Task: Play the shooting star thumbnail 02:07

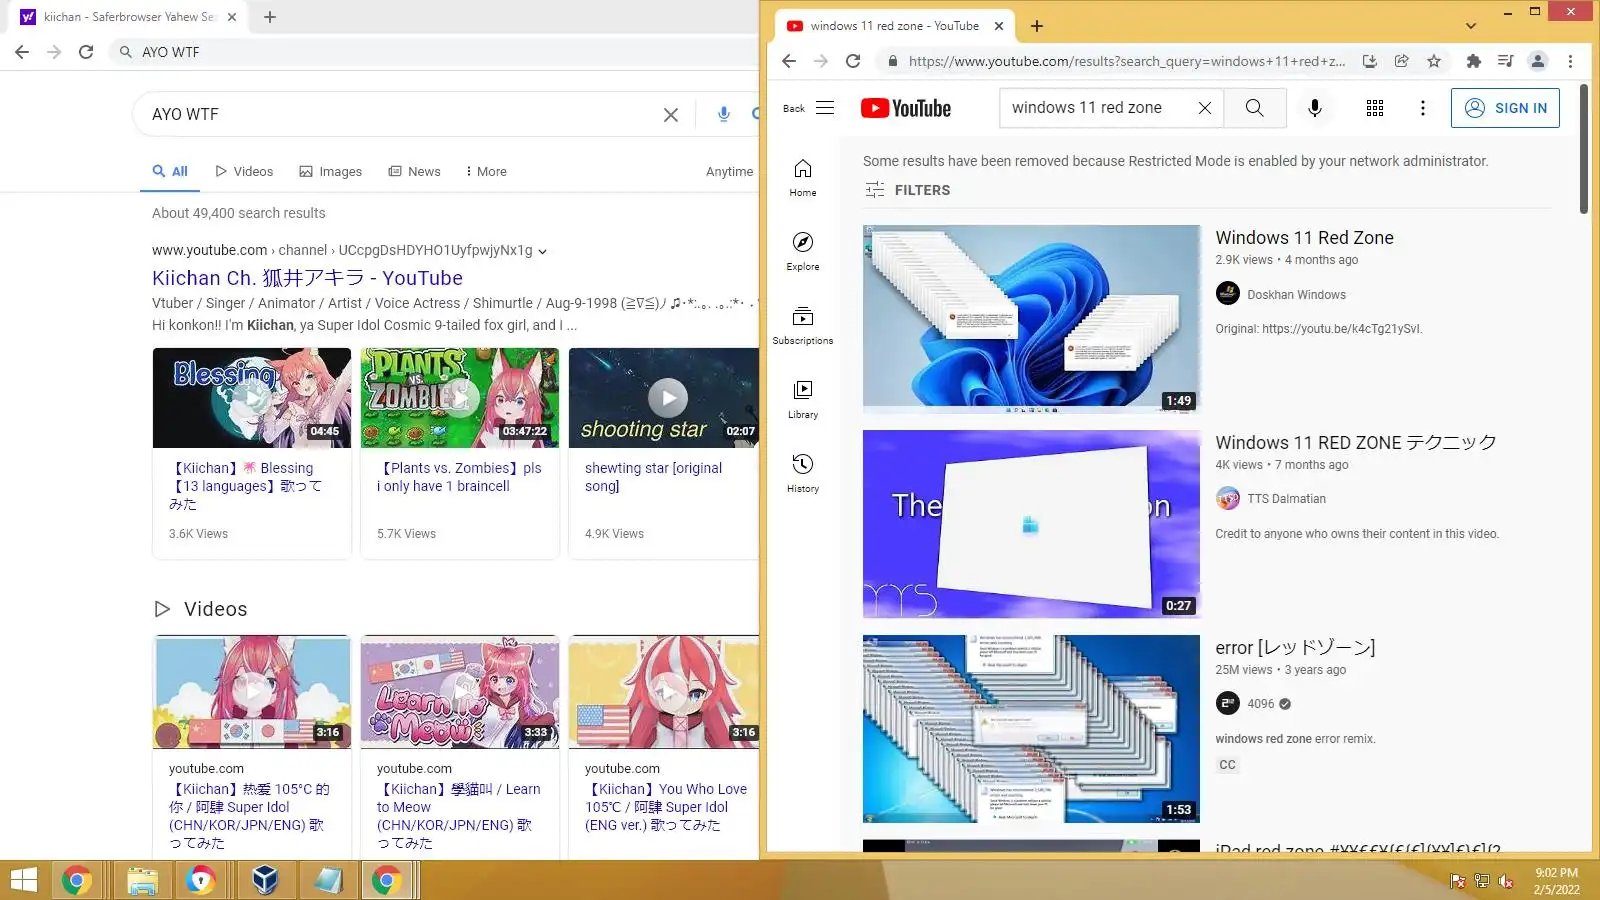Action: [664, 398]
